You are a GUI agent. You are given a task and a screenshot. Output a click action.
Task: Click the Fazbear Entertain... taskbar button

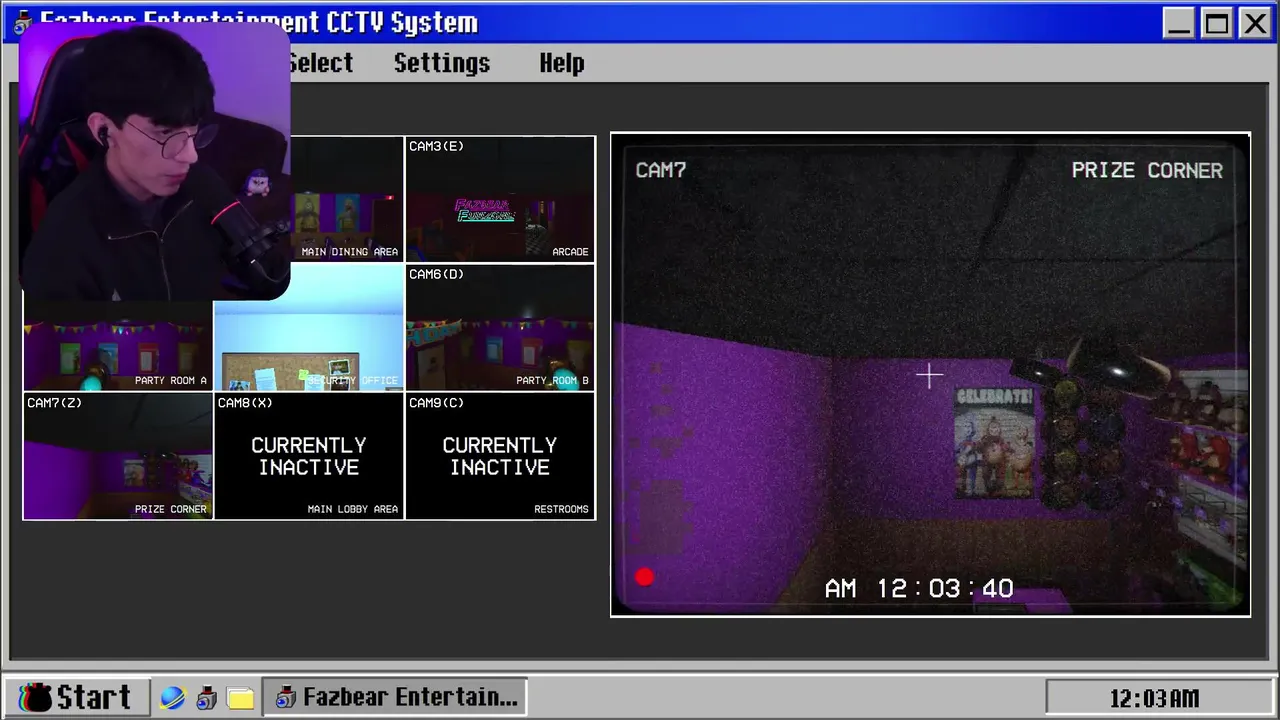coord(395,697)
